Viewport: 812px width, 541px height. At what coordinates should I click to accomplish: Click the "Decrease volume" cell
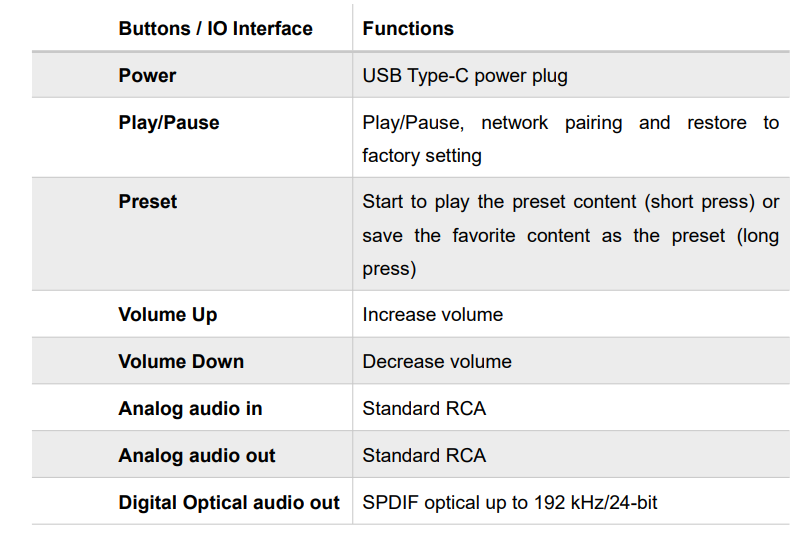437,361
